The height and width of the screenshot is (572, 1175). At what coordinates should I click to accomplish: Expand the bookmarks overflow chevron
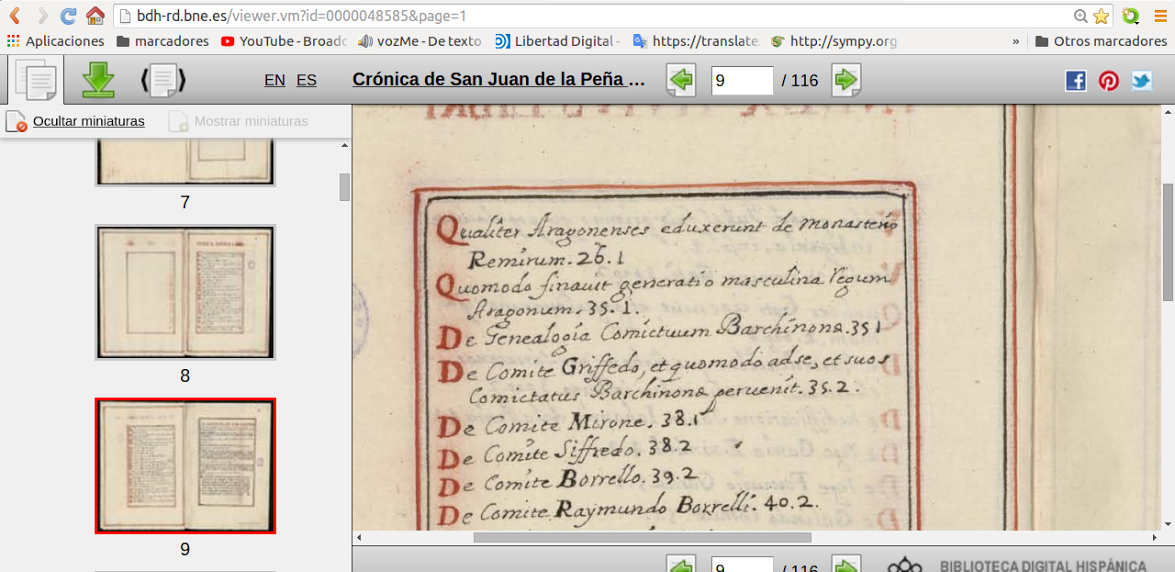coord(1015,41)
